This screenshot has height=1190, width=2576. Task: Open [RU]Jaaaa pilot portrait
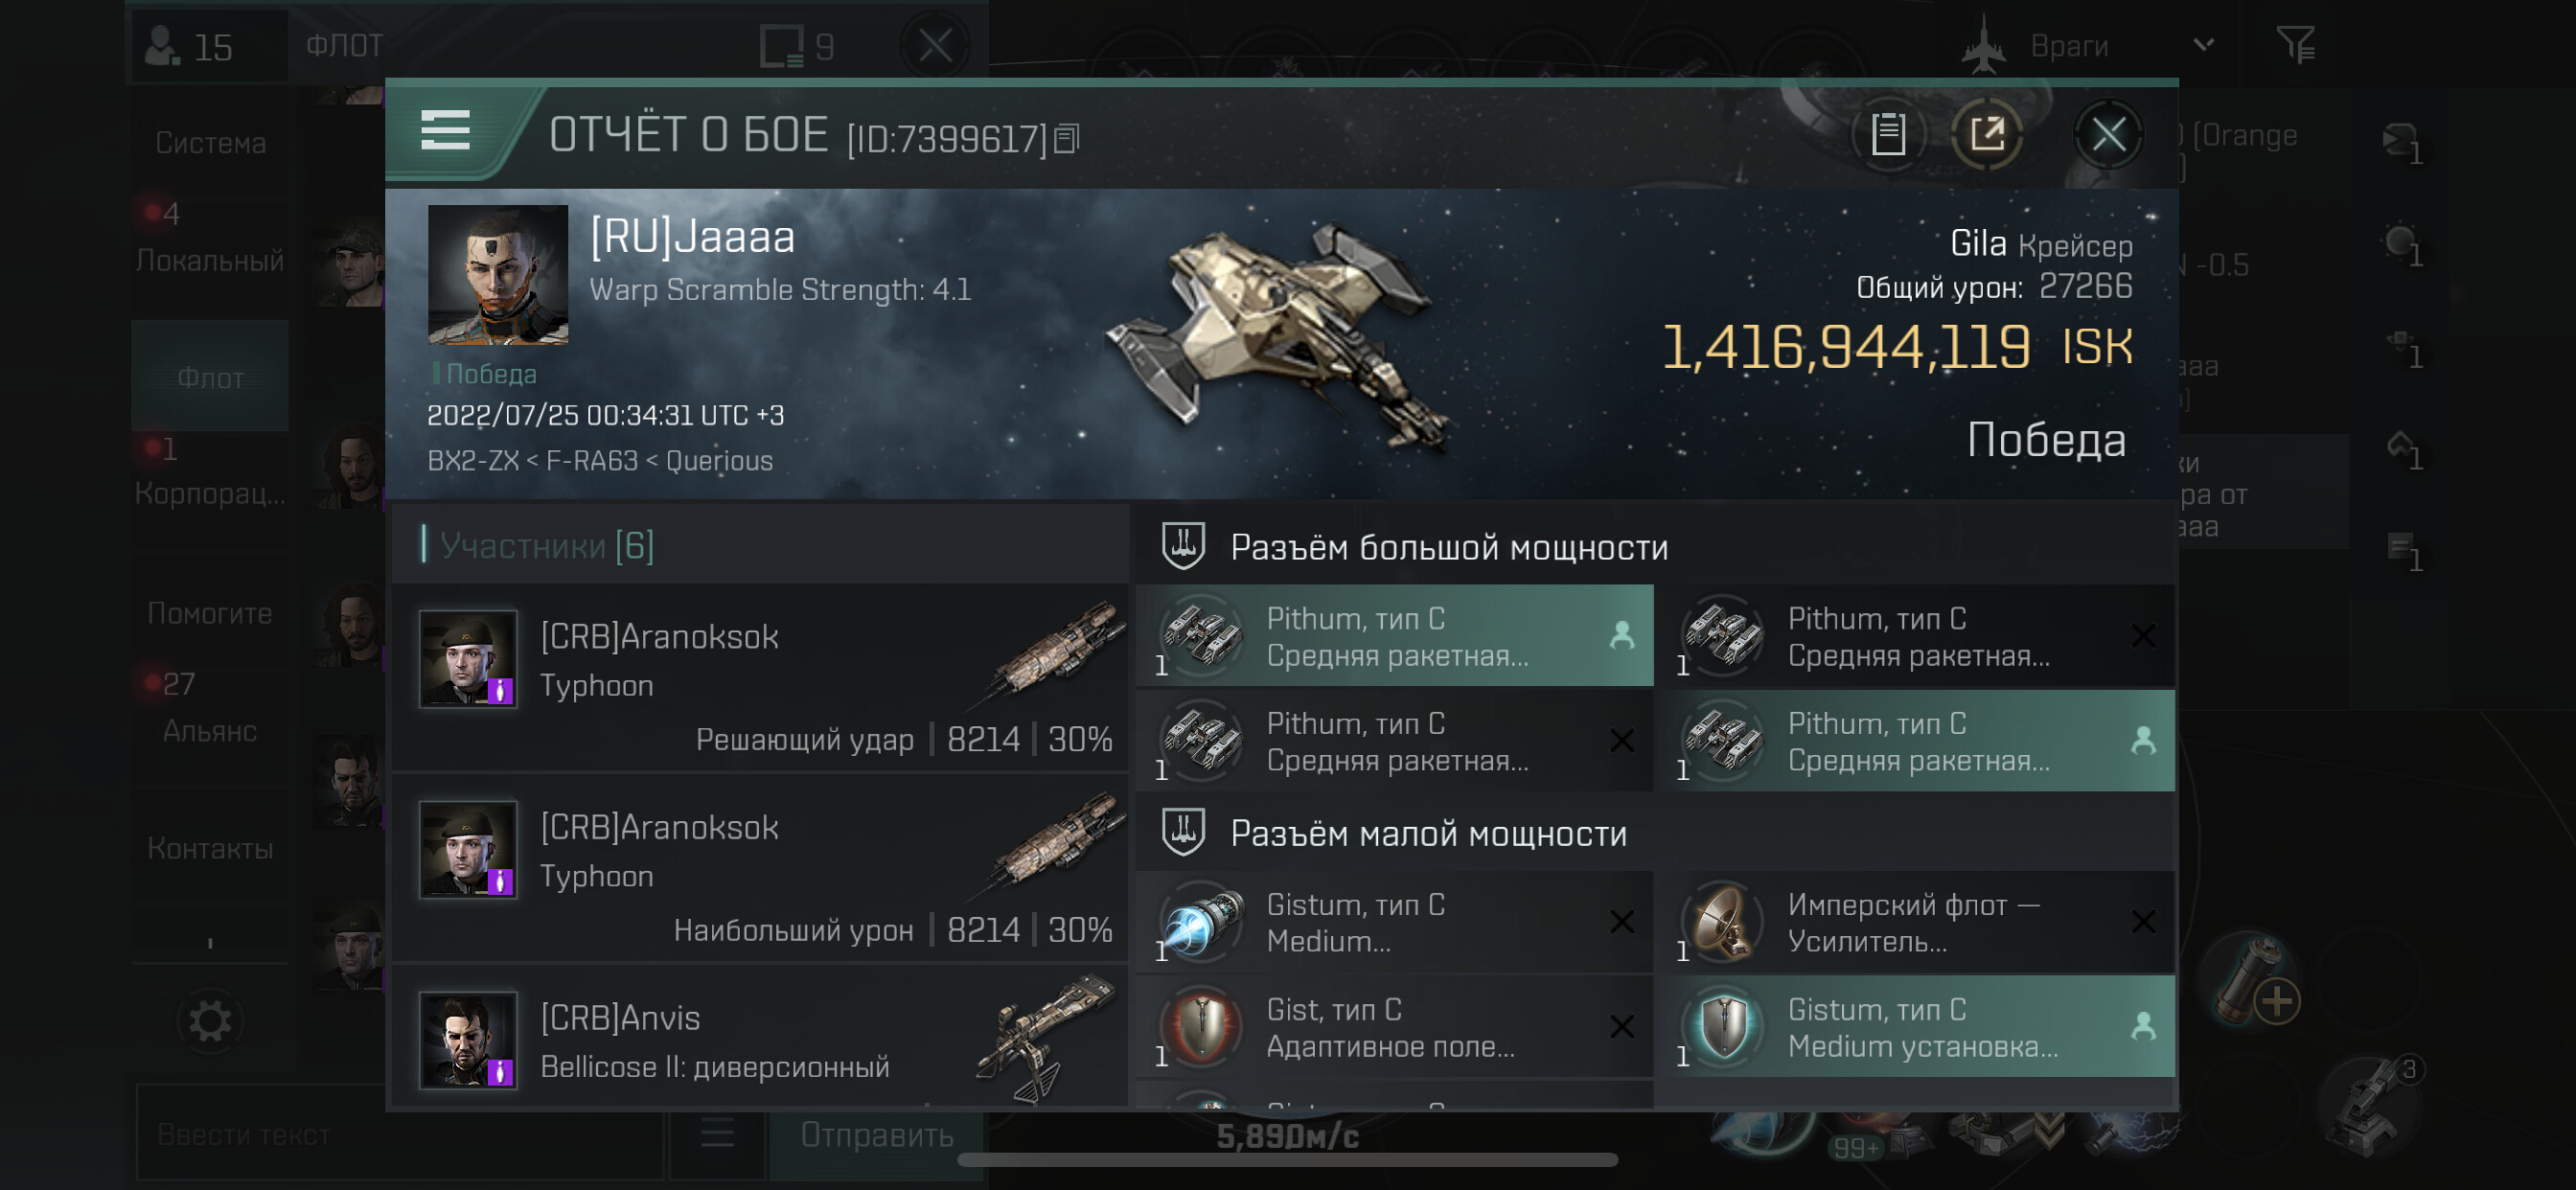coord(498,276)
